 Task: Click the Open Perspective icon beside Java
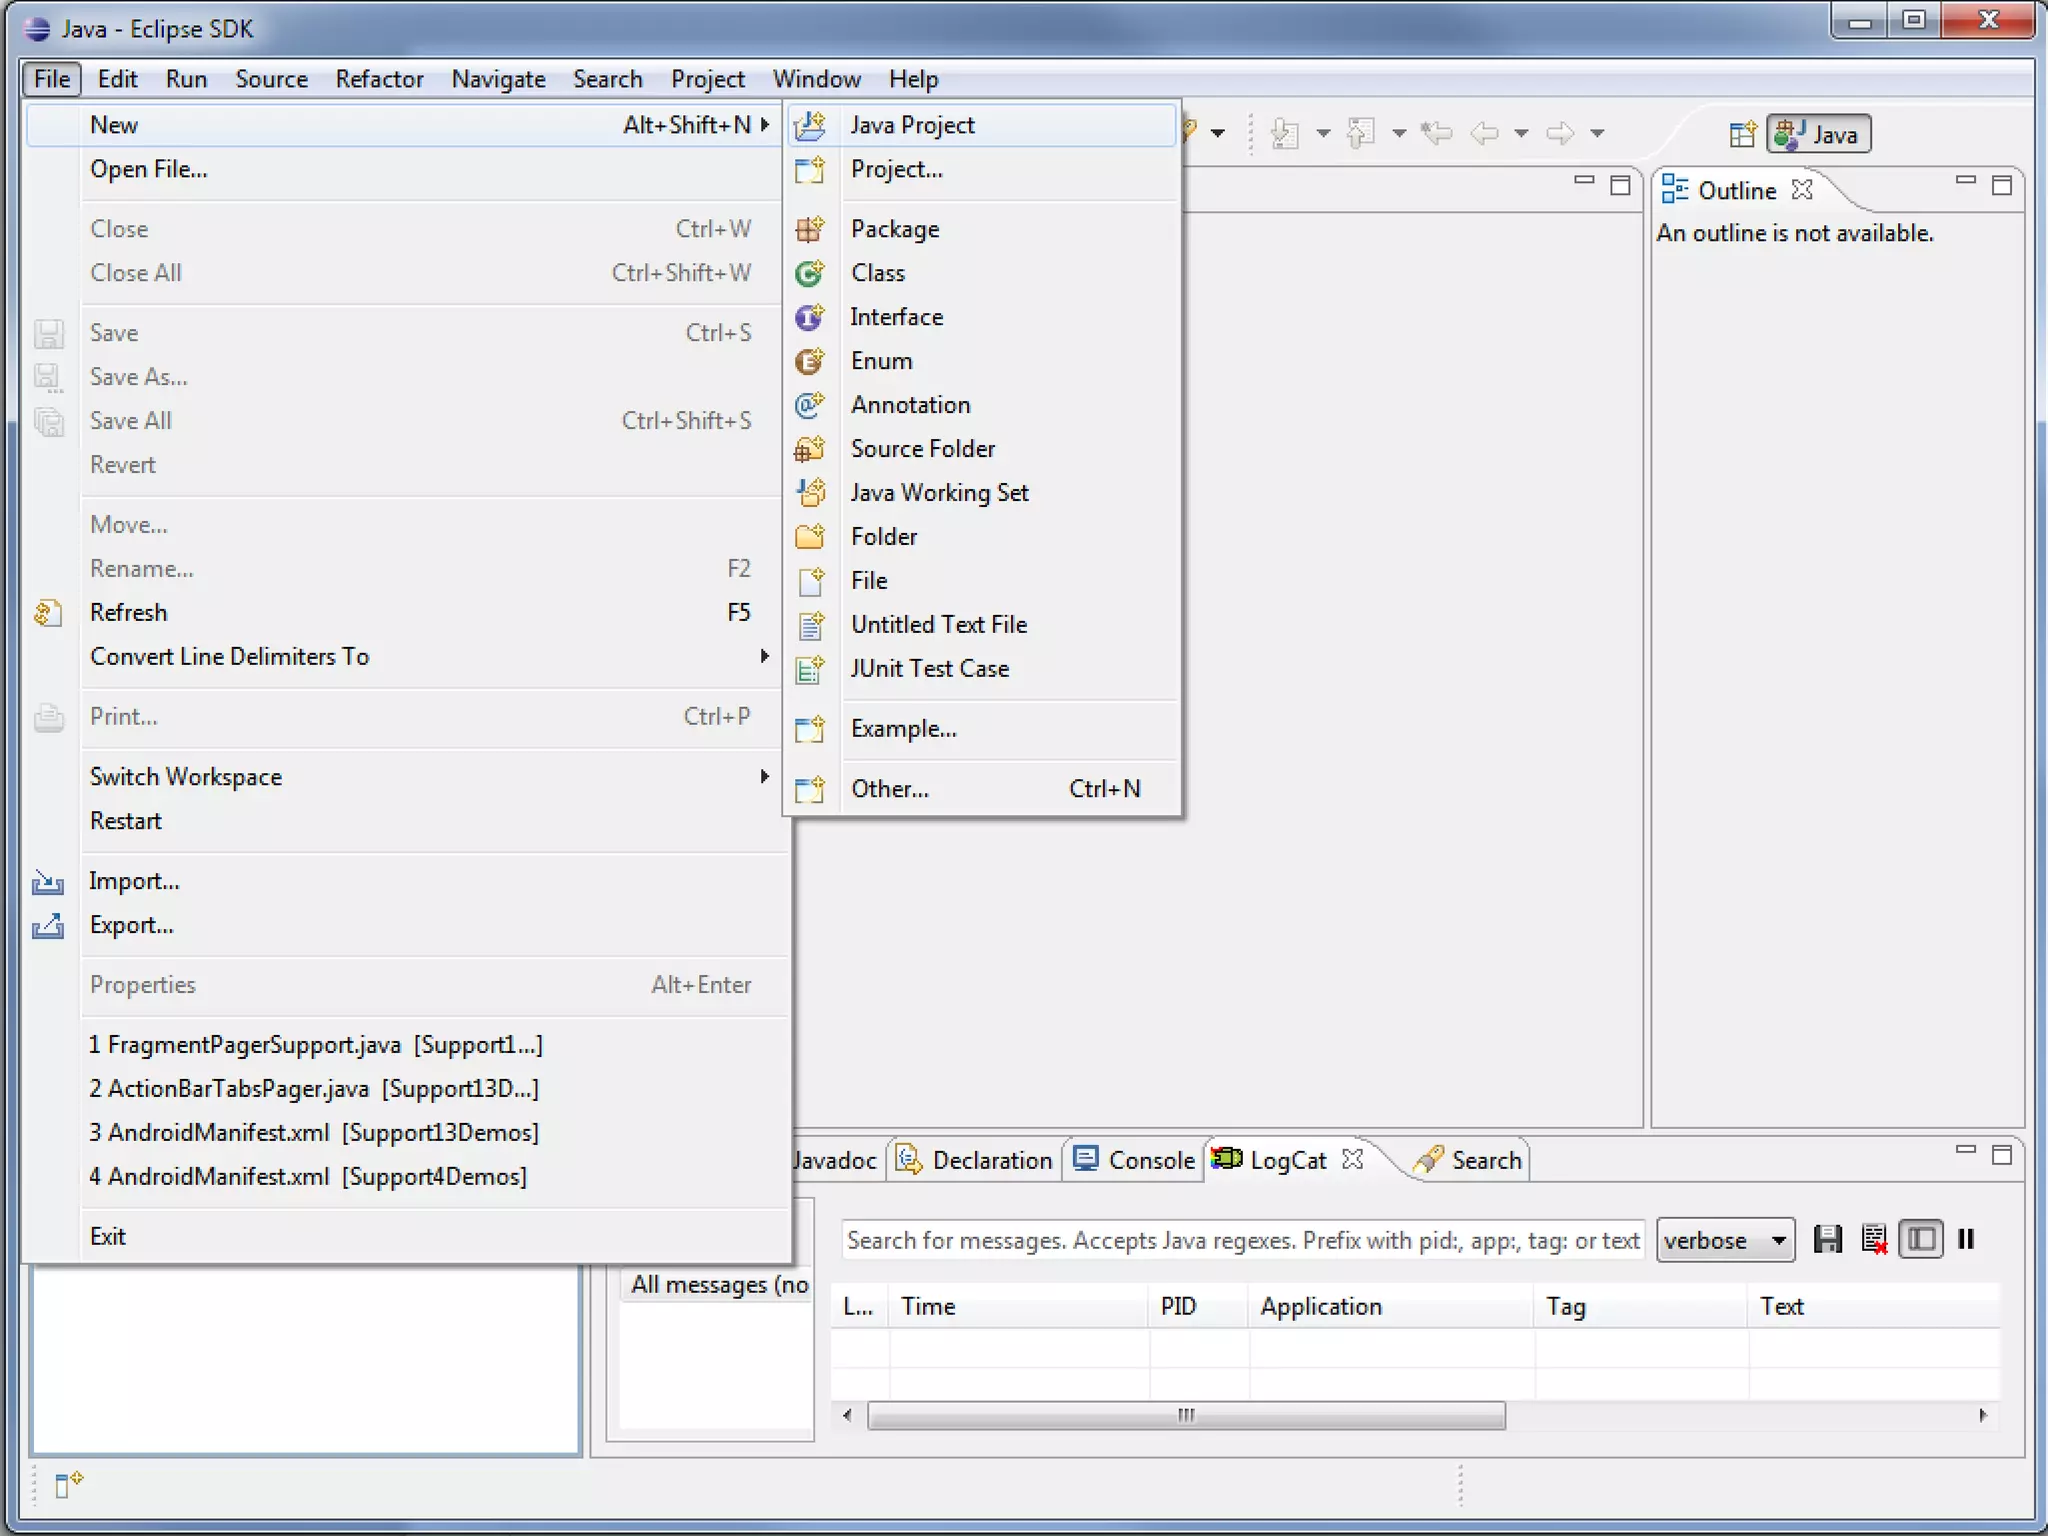[x=1741, y=134]
